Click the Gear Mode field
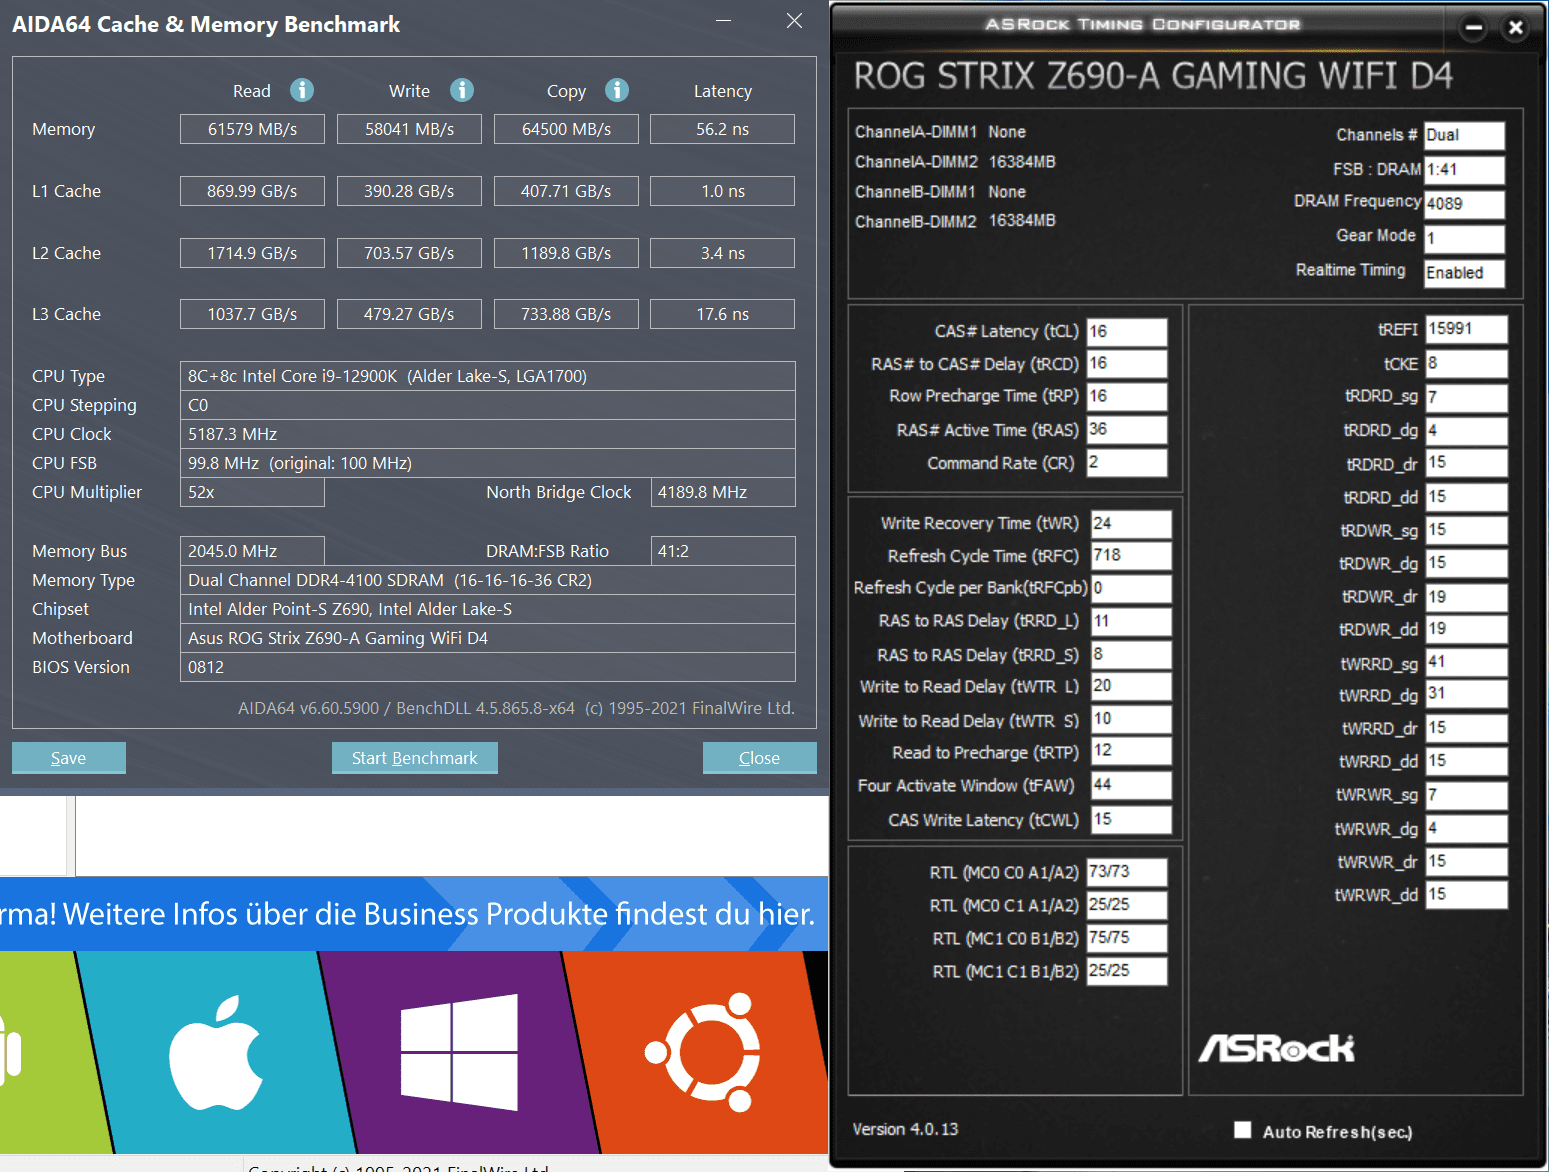This screenshot has width=1549, height=1172. [x=1464, y=238]
